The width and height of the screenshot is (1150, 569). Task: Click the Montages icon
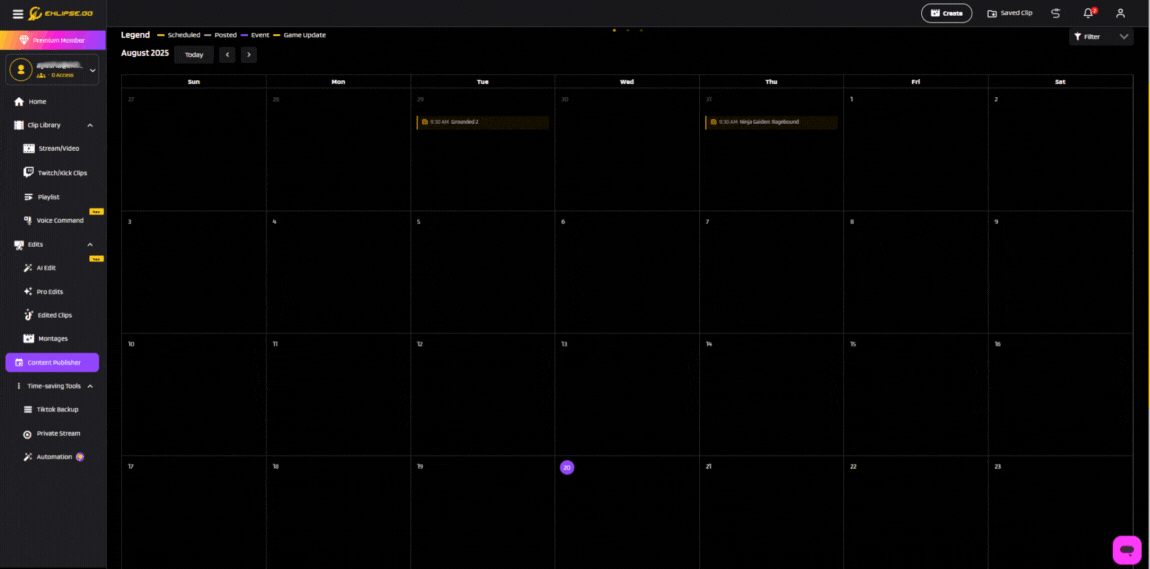[x=29, y=339]
